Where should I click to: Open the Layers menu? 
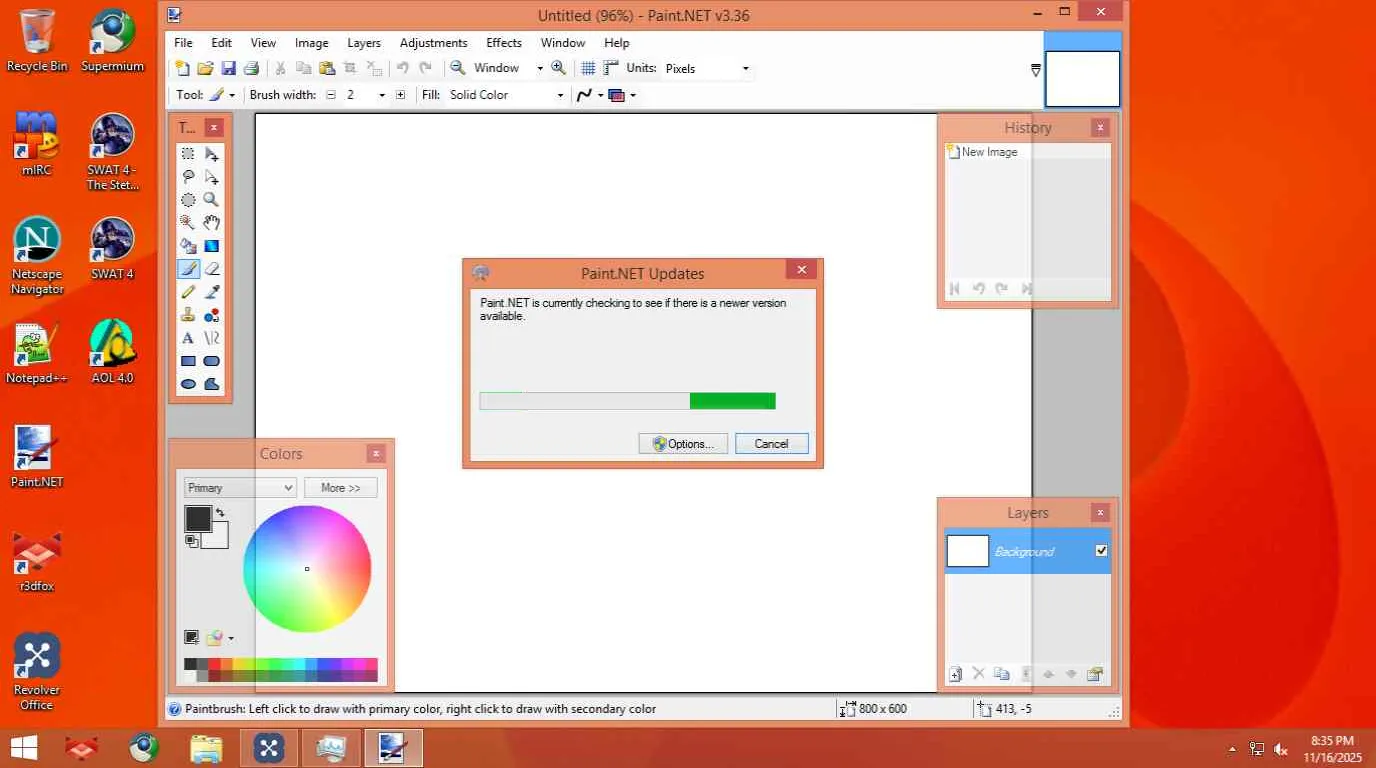364,43
